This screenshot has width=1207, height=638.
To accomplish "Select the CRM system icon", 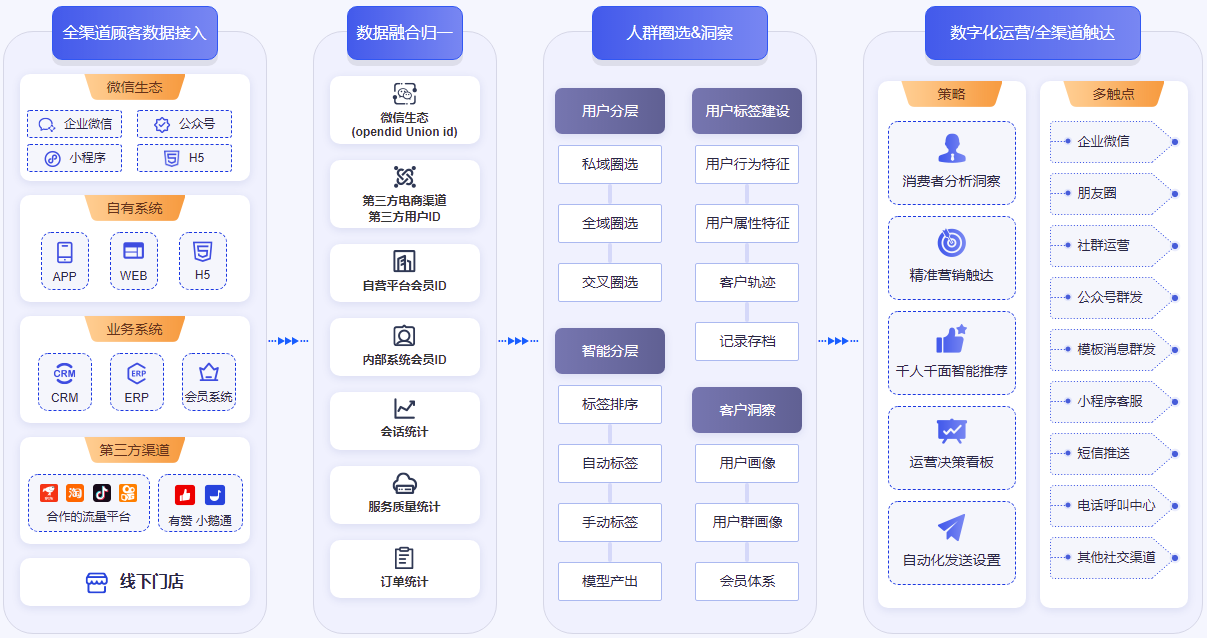I will point(65,373).
